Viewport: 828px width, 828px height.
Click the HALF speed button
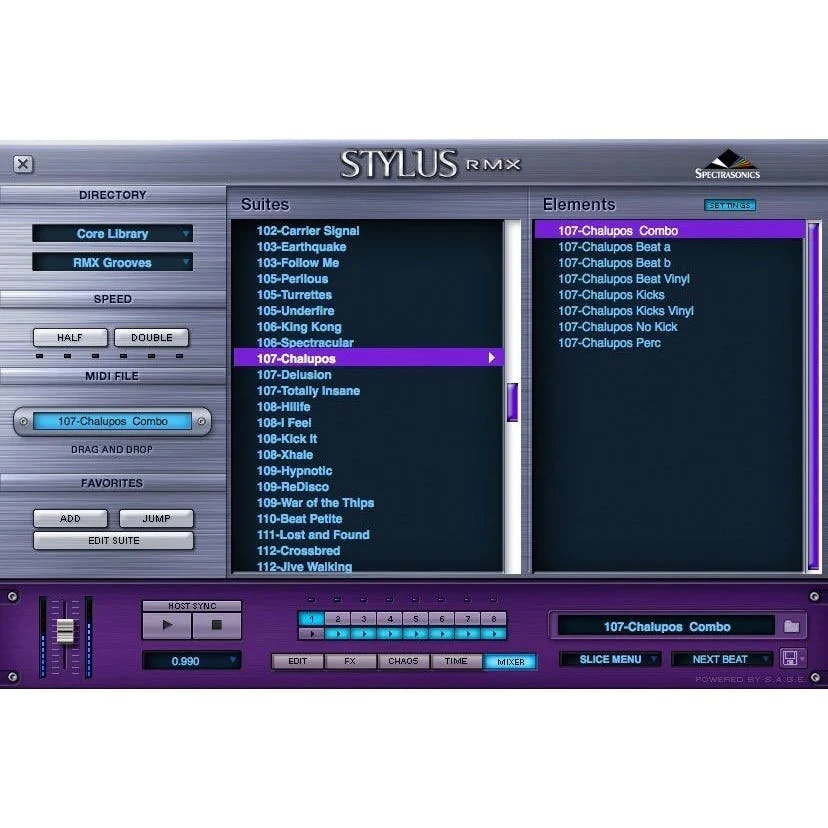tap(70, 337)
